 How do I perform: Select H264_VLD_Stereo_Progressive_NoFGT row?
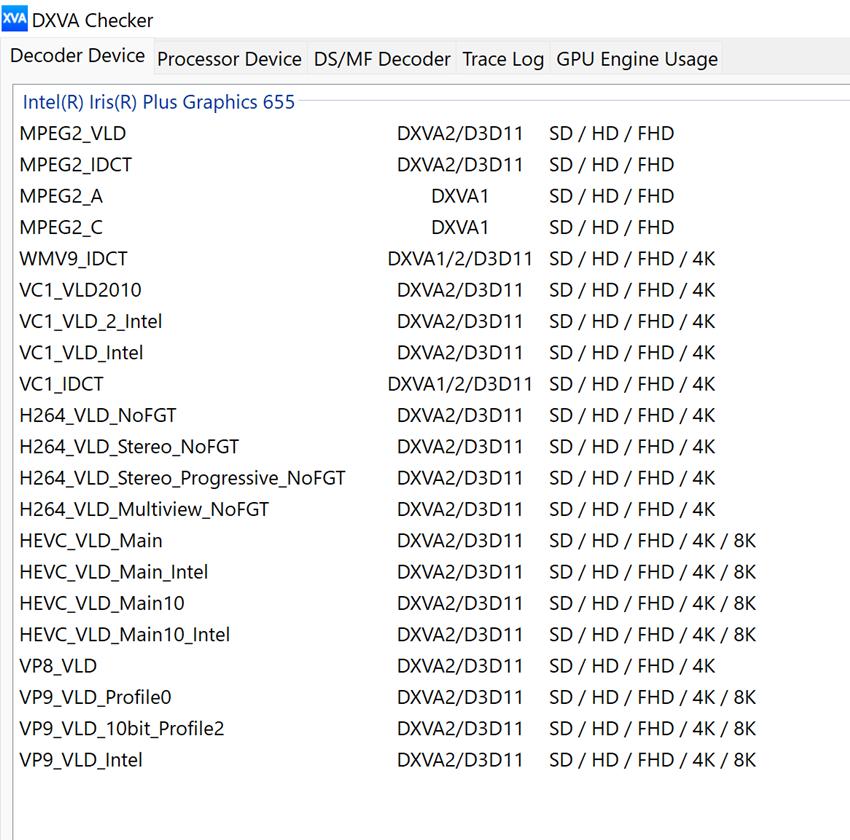182,478
